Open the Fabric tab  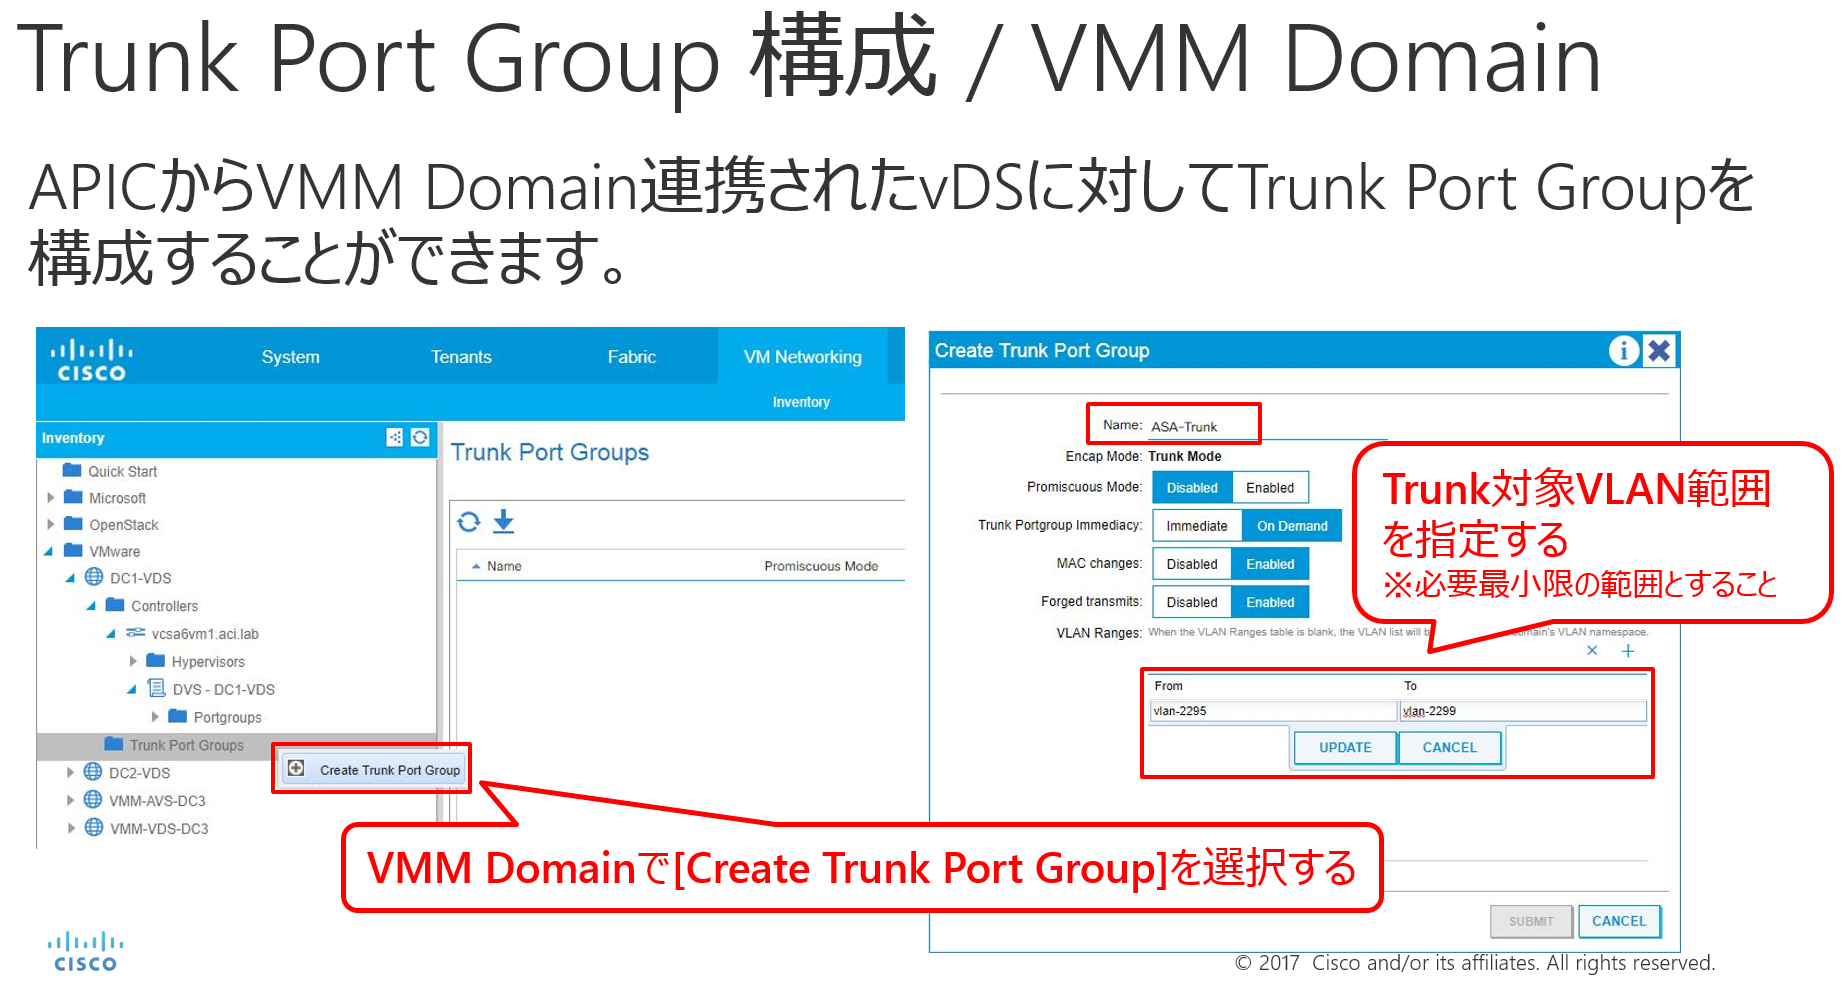pos(632,357)
